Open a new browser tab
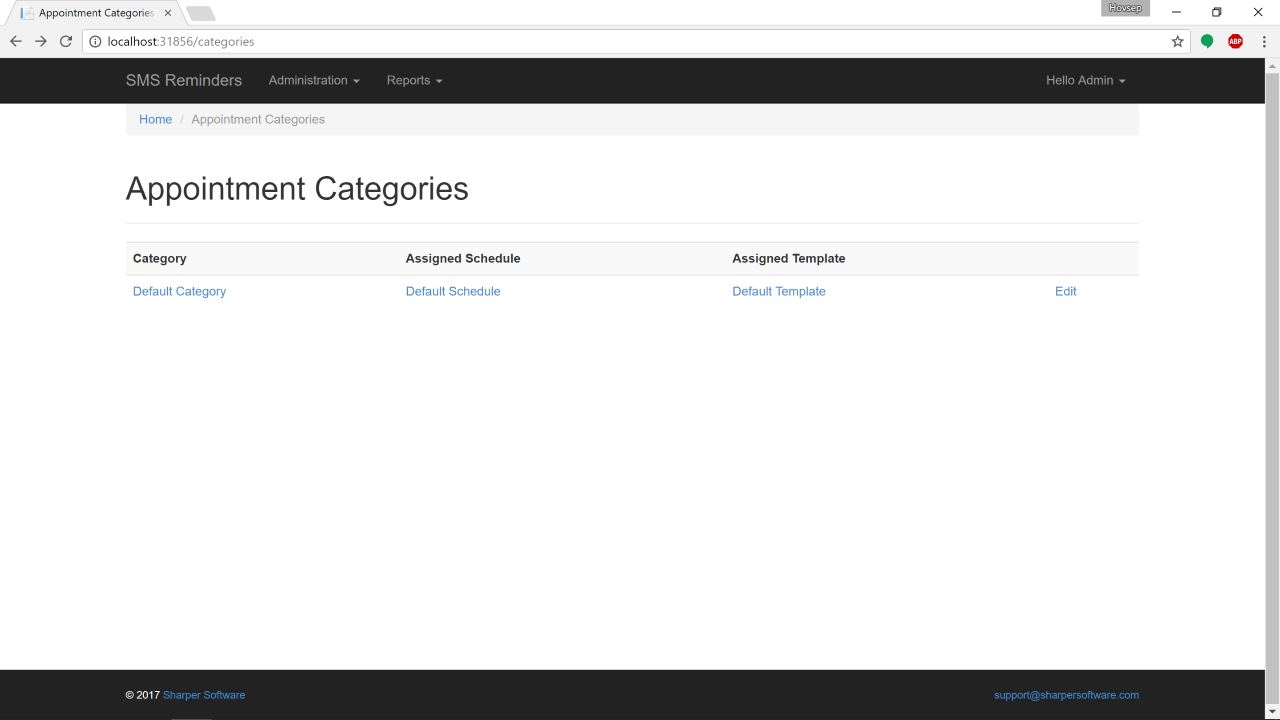 pyautogui.click(x=200, y=13)
